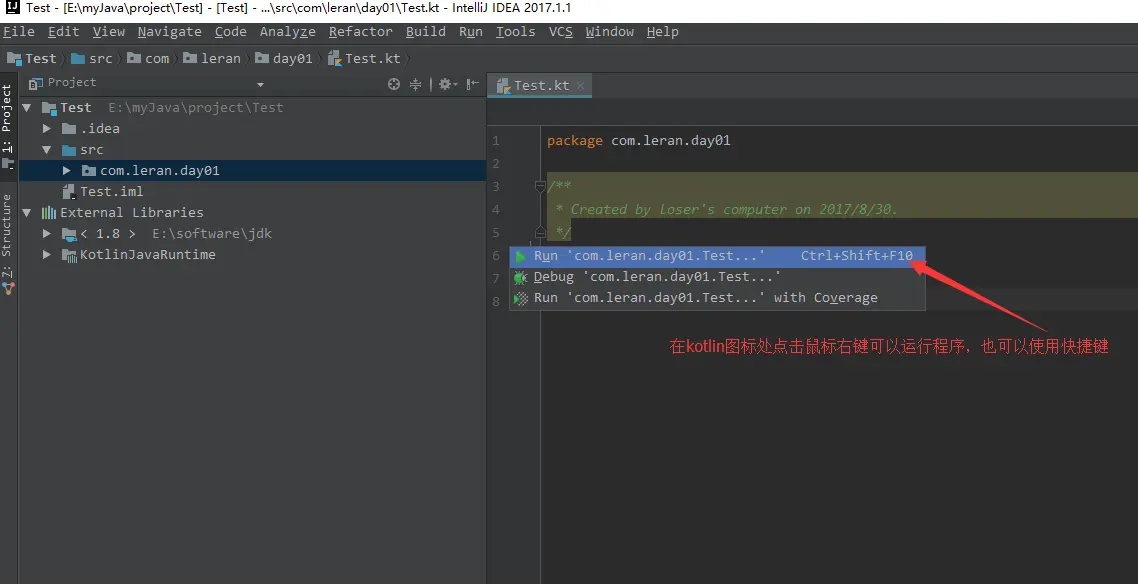
Task: Open the Analyze menu
Action: (287, 31)
